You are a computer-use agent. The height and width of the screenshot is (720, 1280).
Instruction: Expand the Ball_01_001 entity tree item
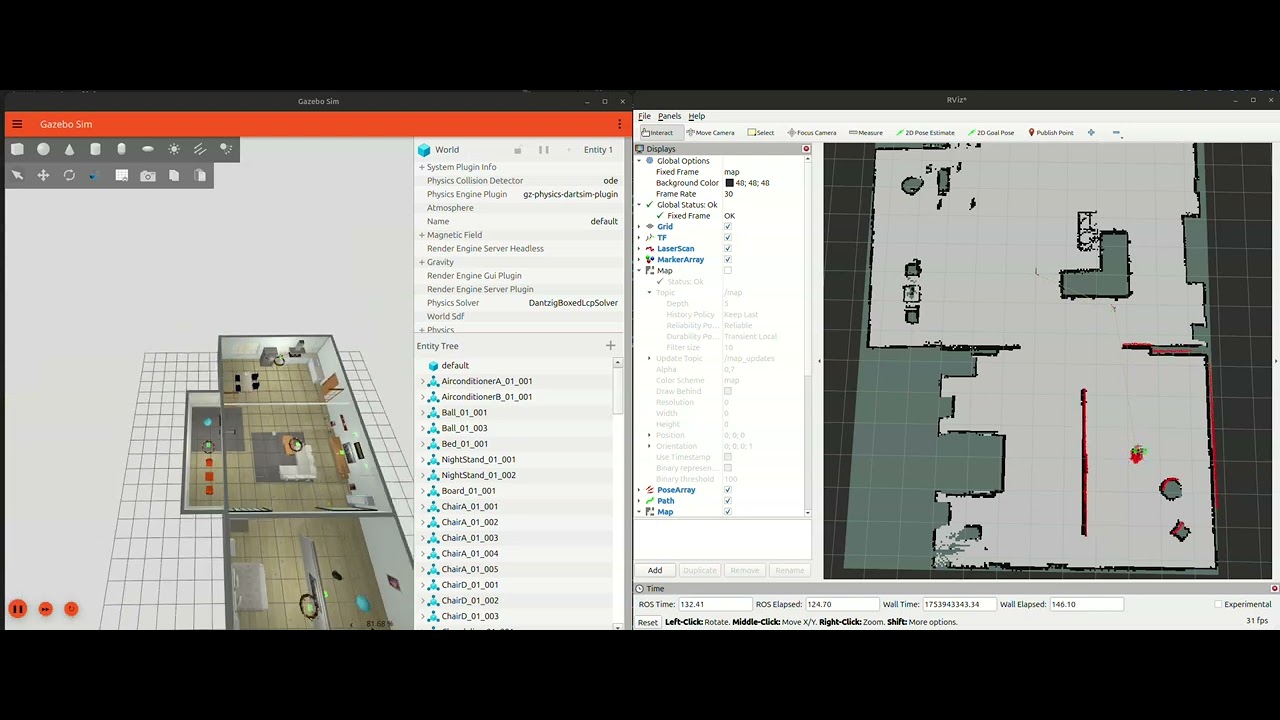[423, 412]
